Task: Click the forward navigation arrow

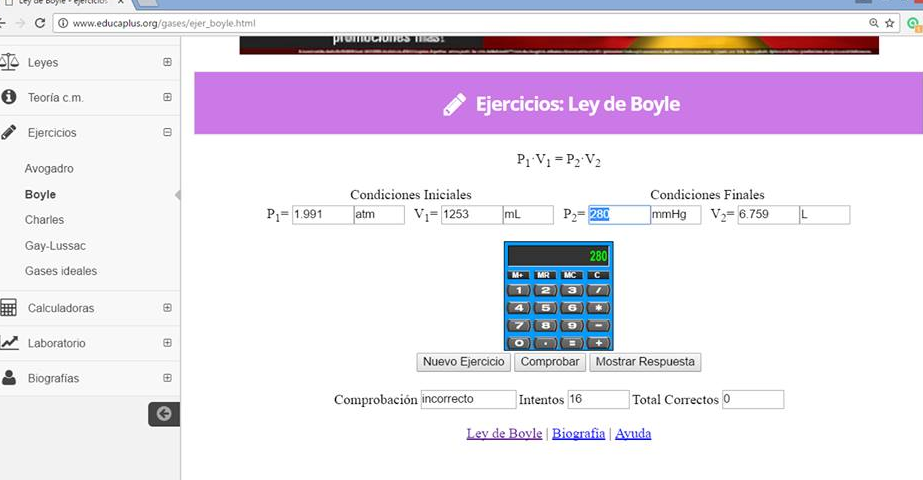Action: [x=20, y=23]
